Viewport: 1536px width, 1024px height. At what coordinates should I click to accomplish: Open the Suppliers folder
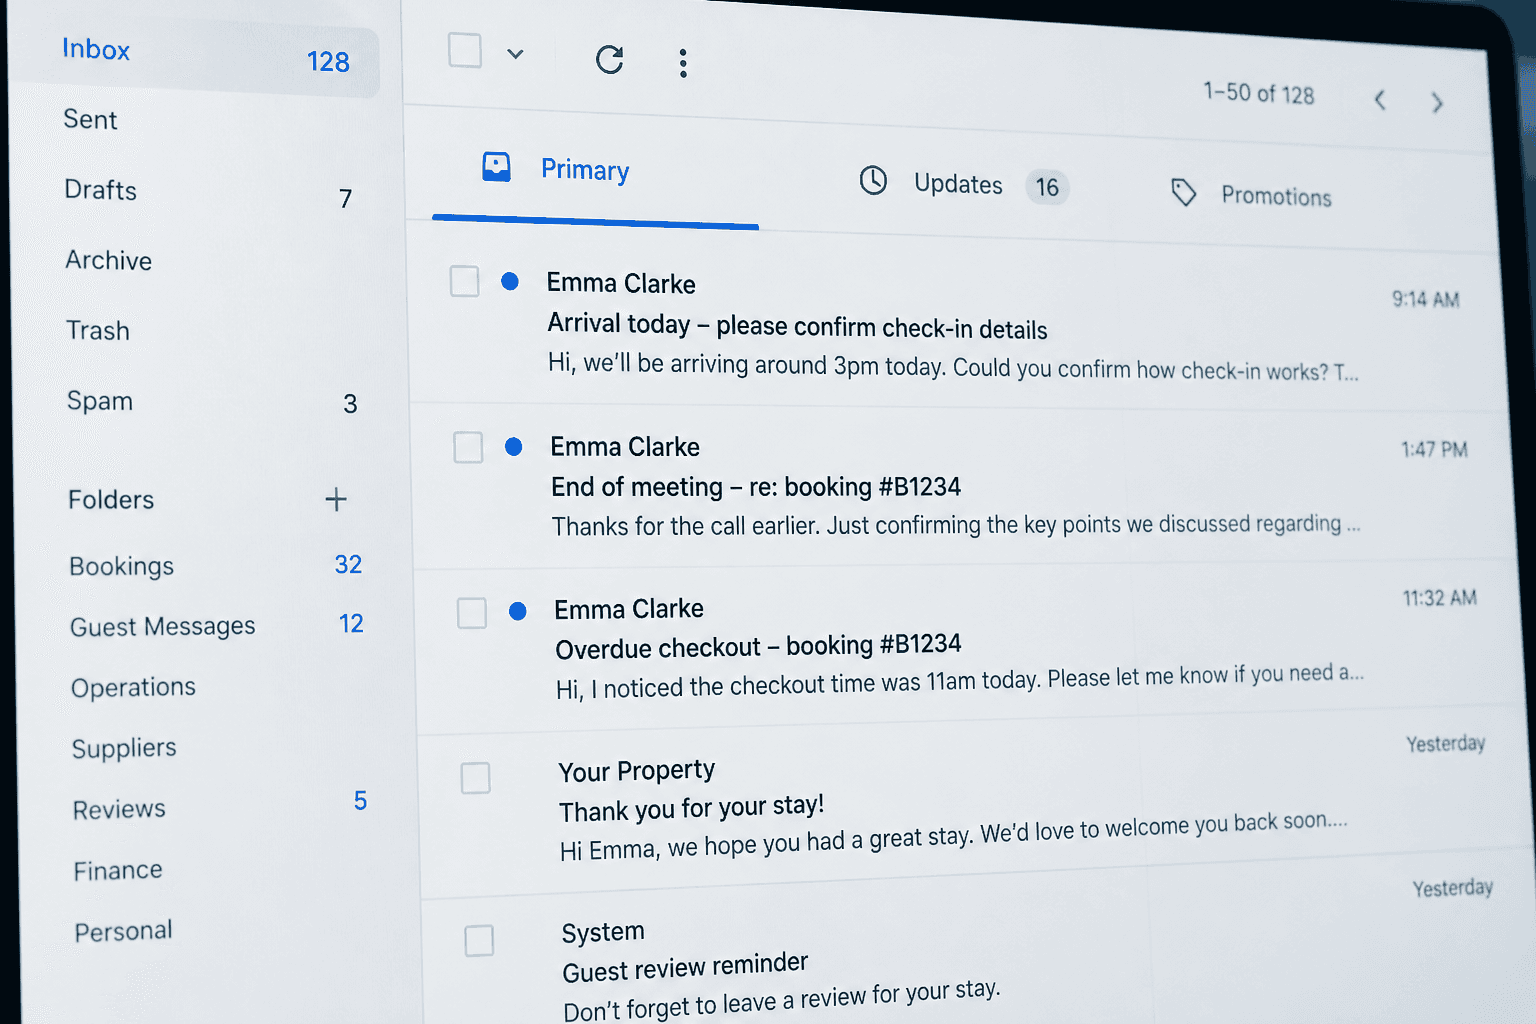click(124, 748)
